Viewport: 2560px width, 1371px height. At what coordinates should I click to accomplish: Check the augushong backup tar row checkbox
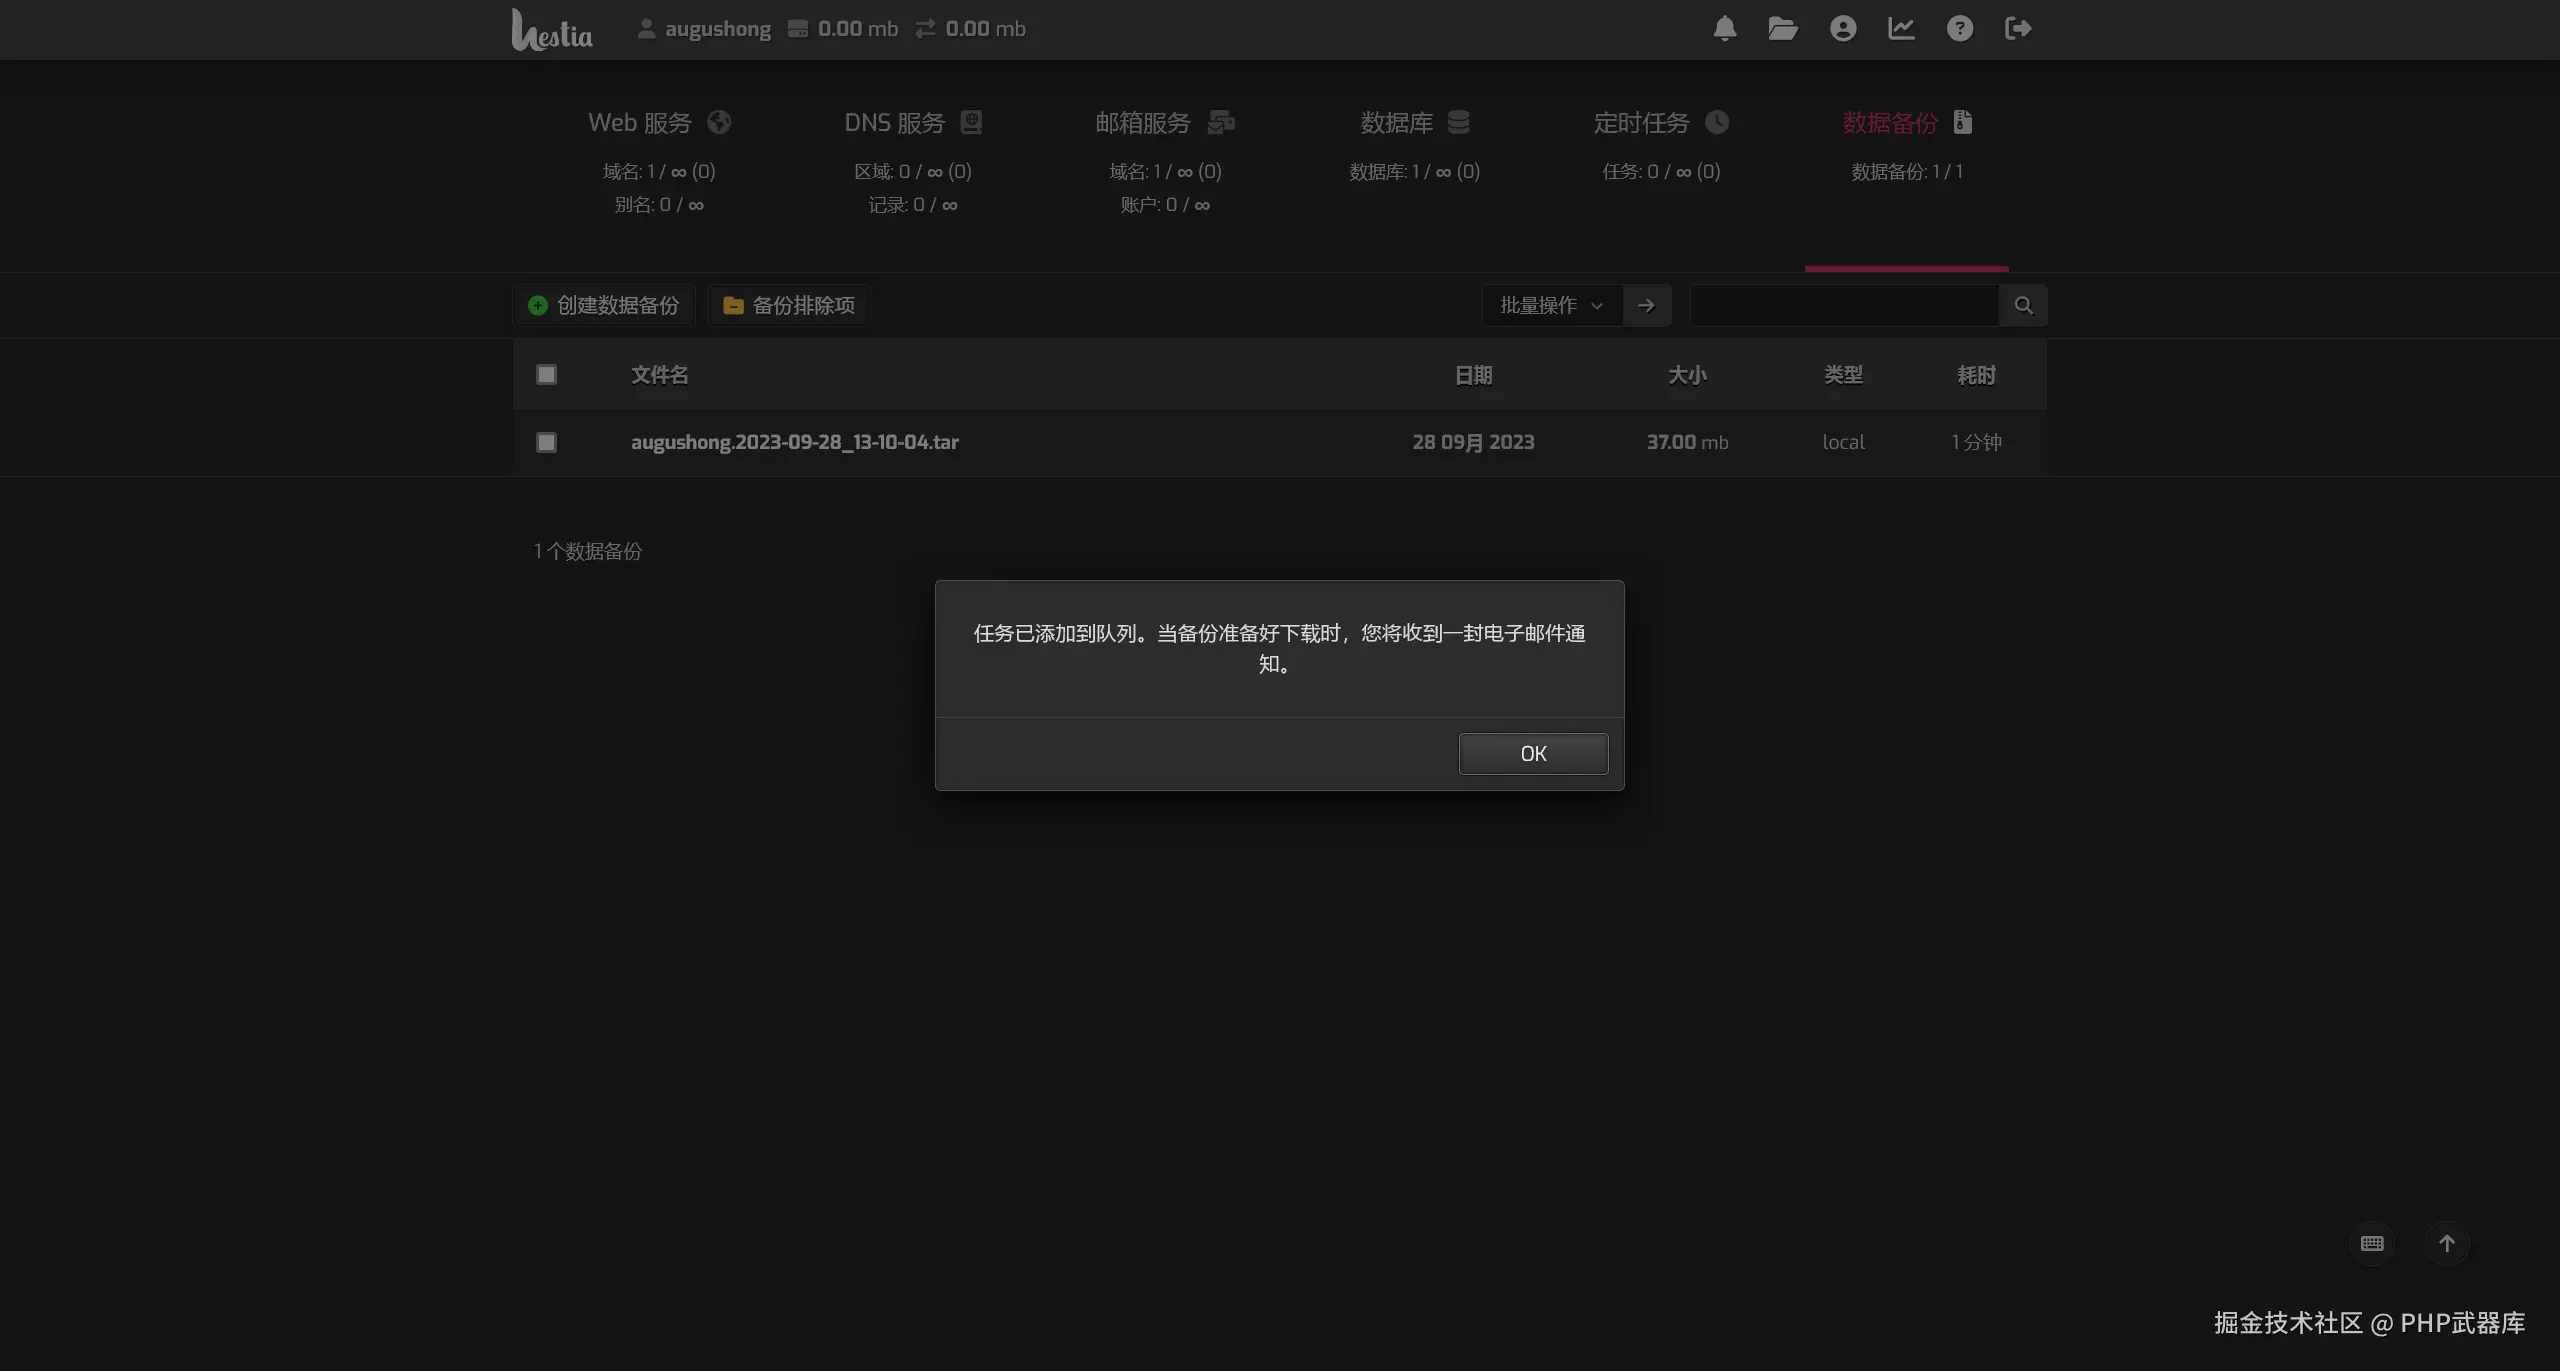[x=546, y=442]
